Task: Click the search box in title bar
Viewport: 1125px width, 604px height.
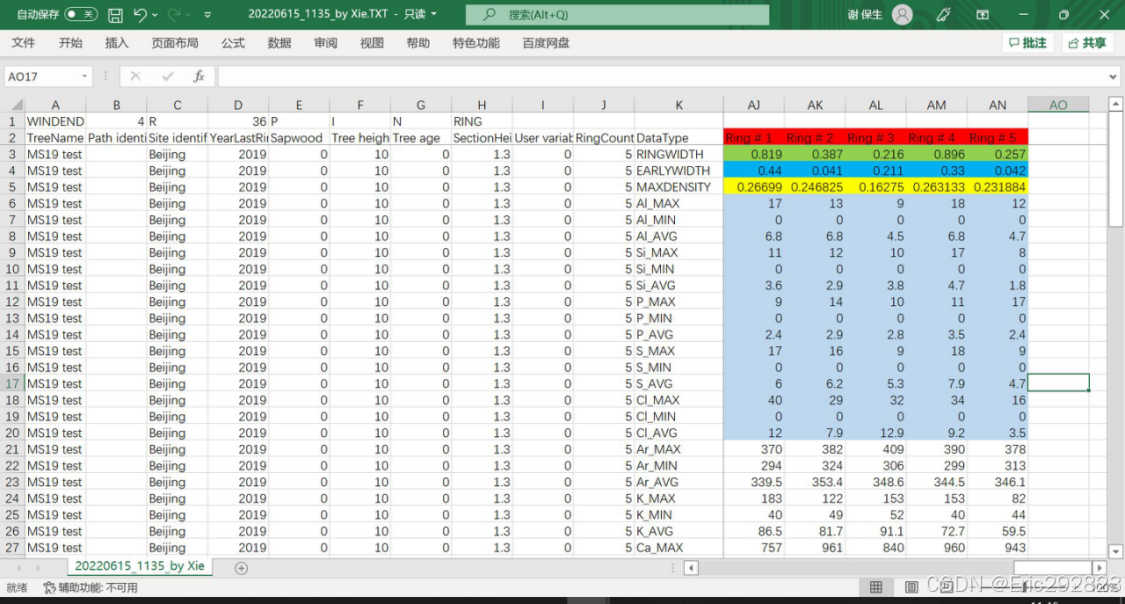Action: [x=617, y=14]
